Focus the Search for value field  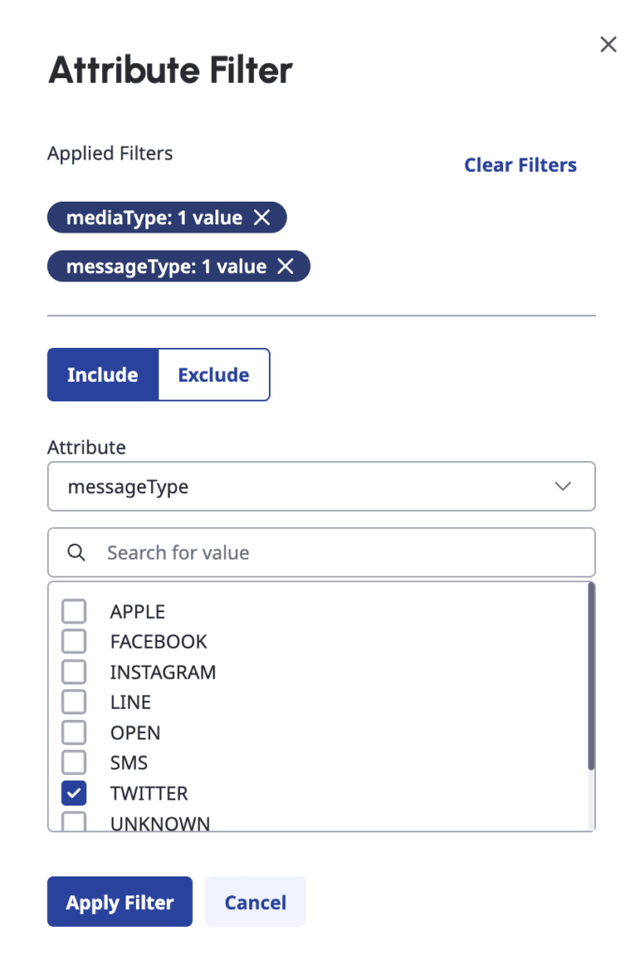(x=340, y=552)
